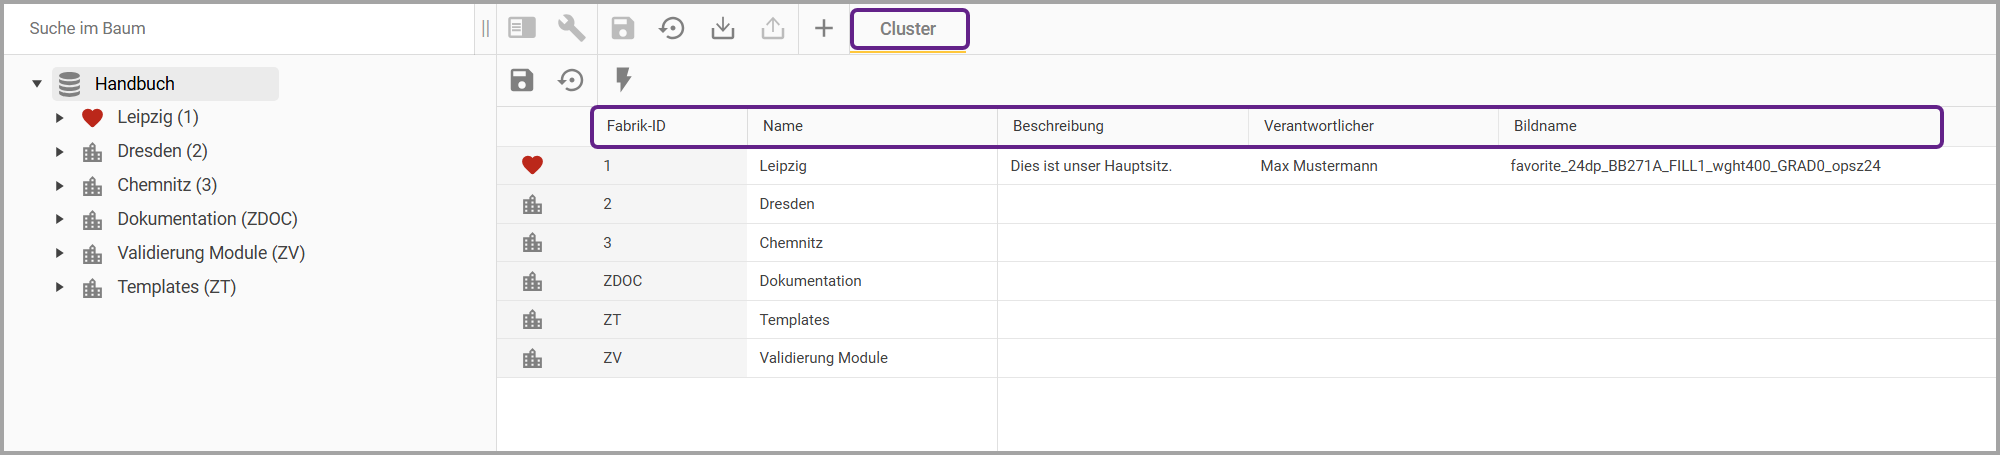Click the plus icon to add new
Screen dimensions: 2000x455
pos(824,28)
